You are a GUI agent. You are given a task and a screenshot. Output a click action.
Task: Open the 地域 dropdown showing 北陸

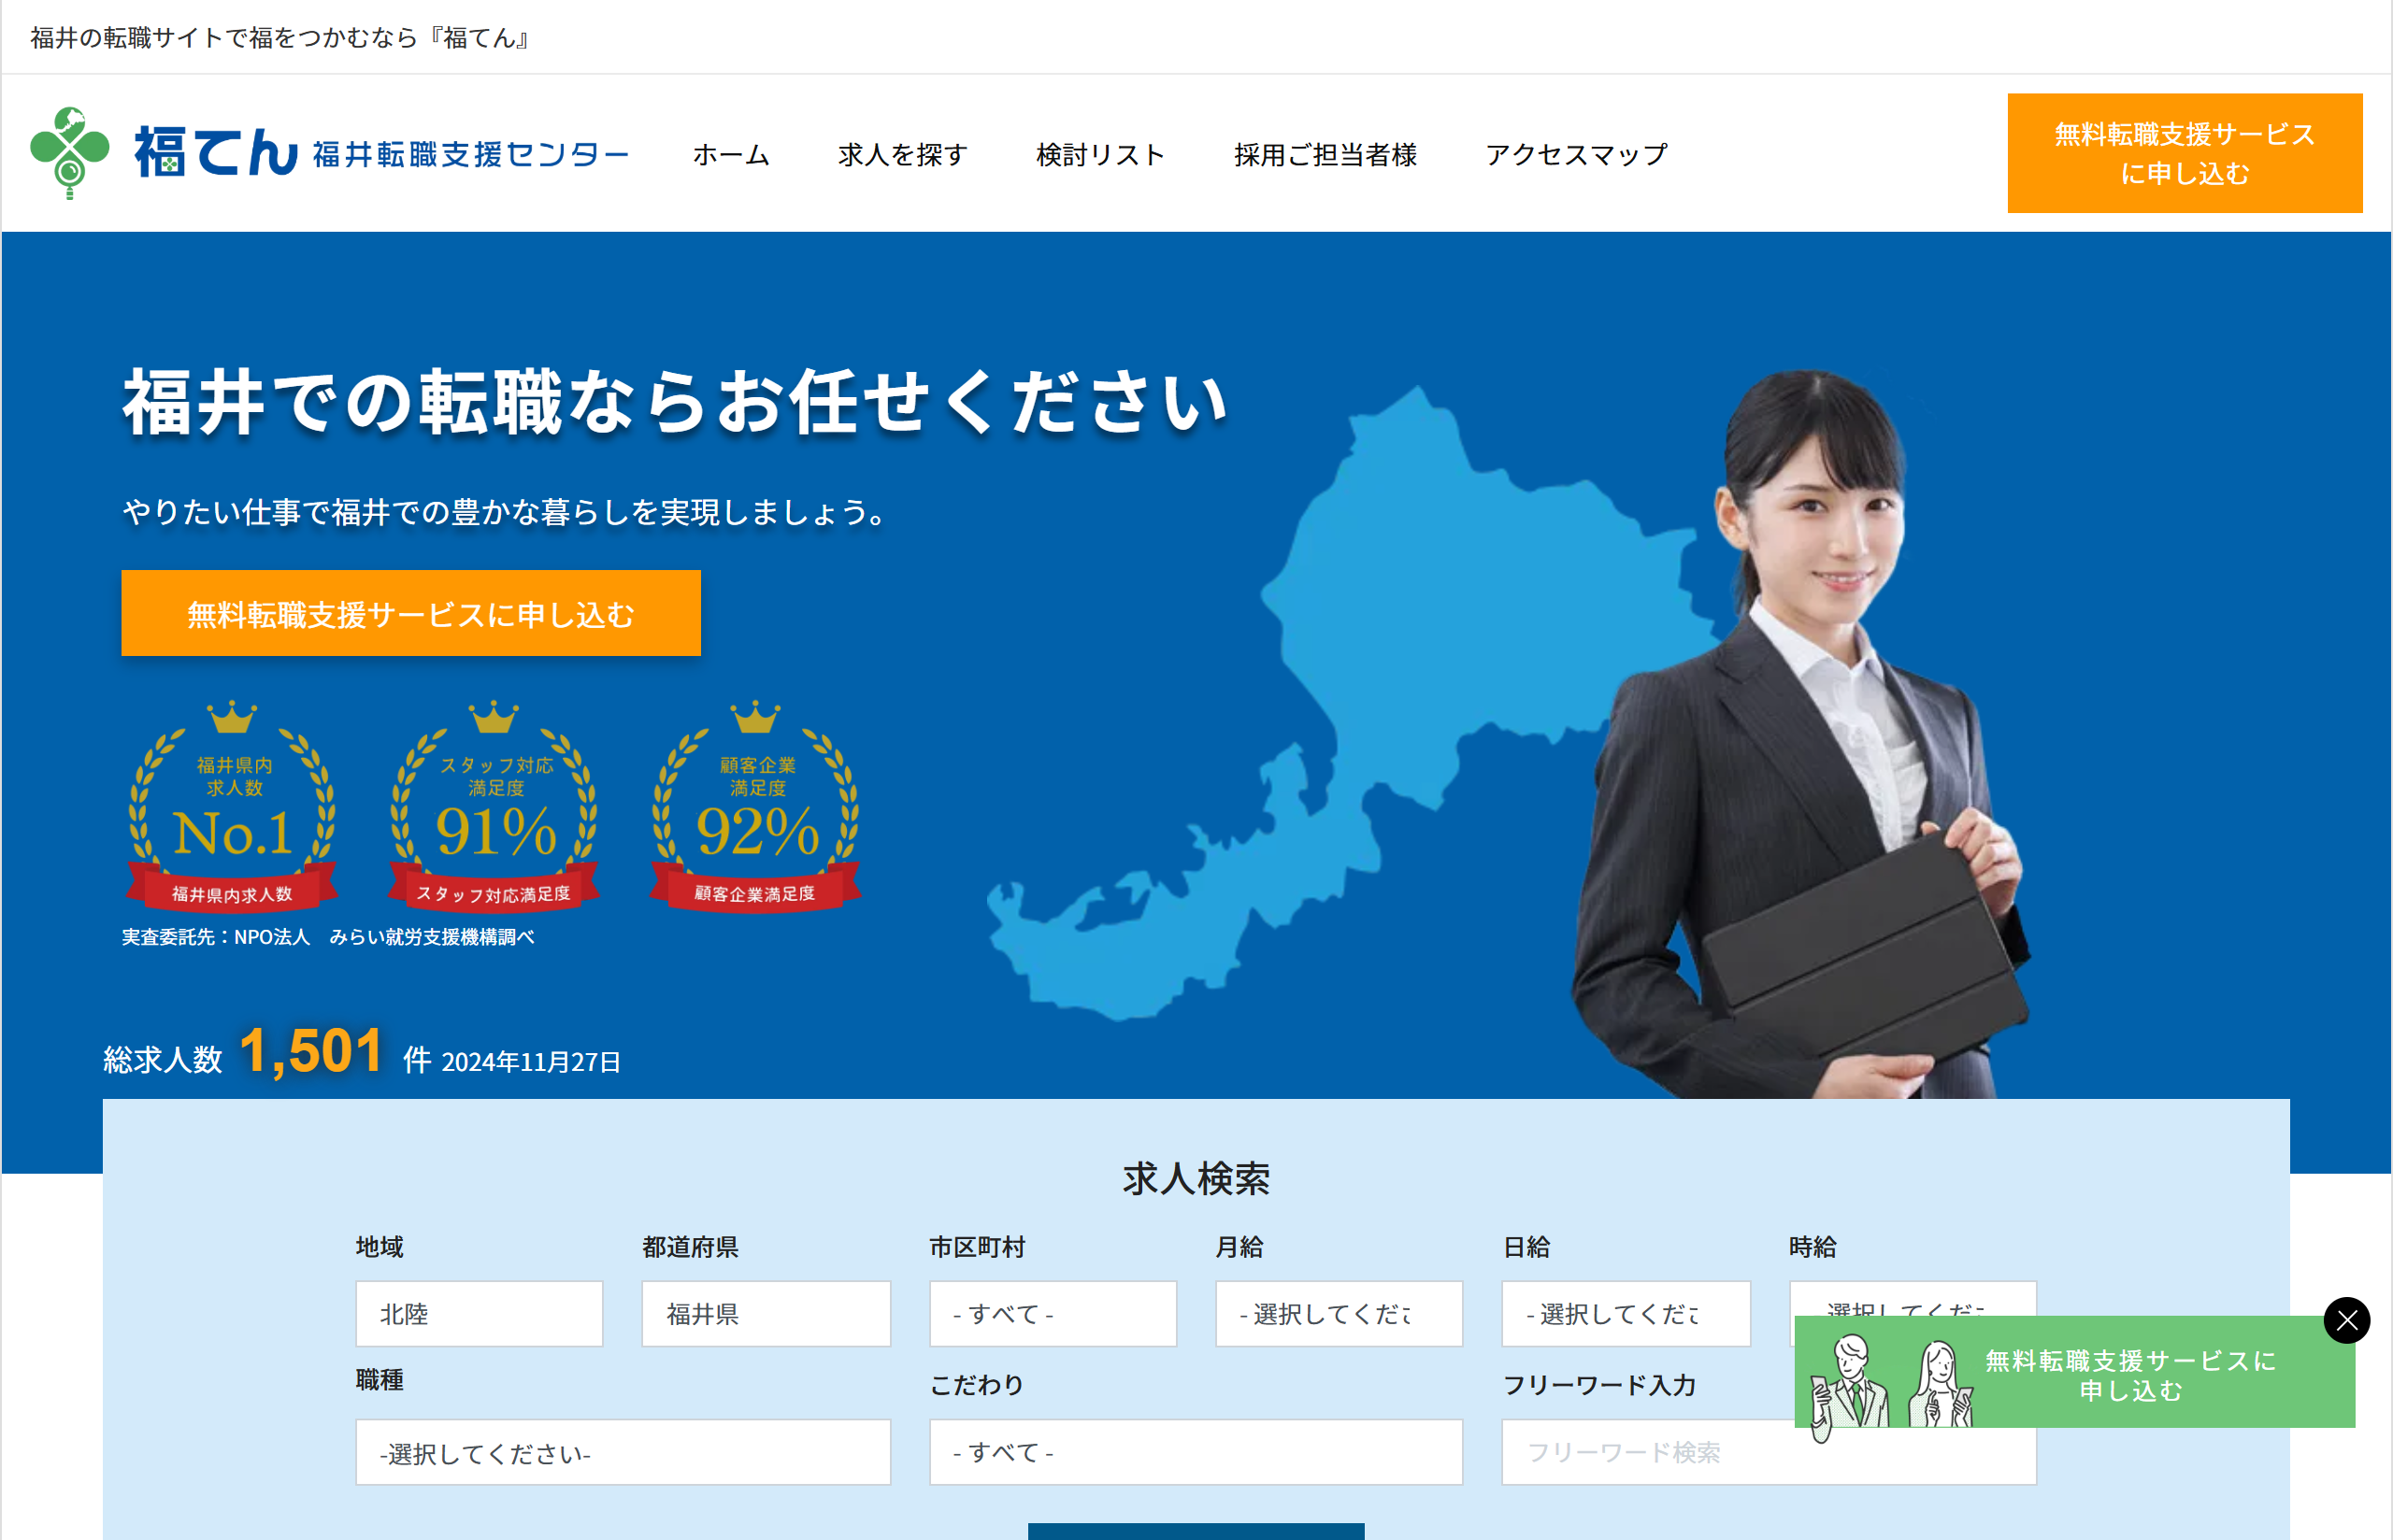tap(479, 1313)
